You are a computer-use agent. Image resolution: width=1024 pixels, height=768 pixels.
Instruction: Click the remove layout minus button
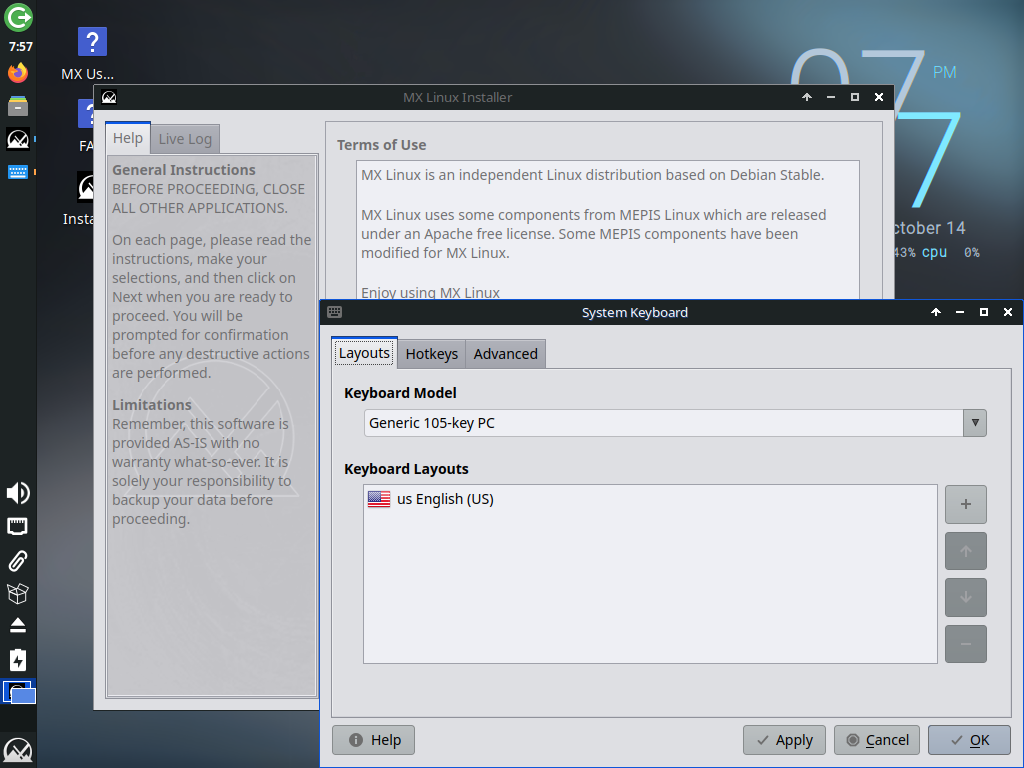pos(965,644)
